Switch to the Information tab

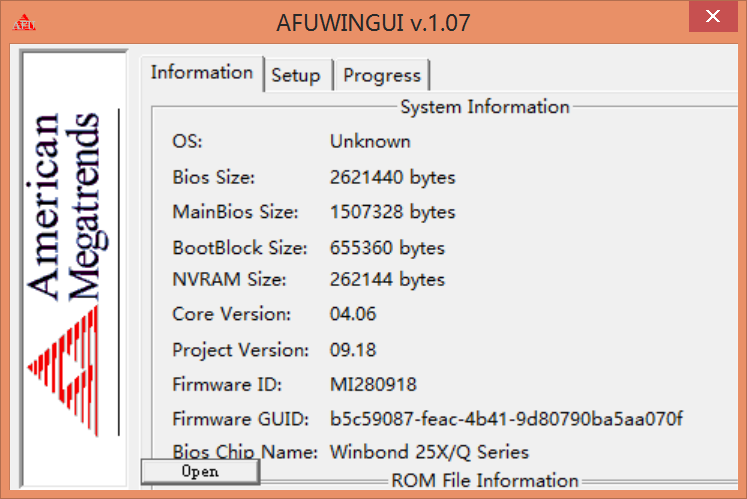click(201, 73)
